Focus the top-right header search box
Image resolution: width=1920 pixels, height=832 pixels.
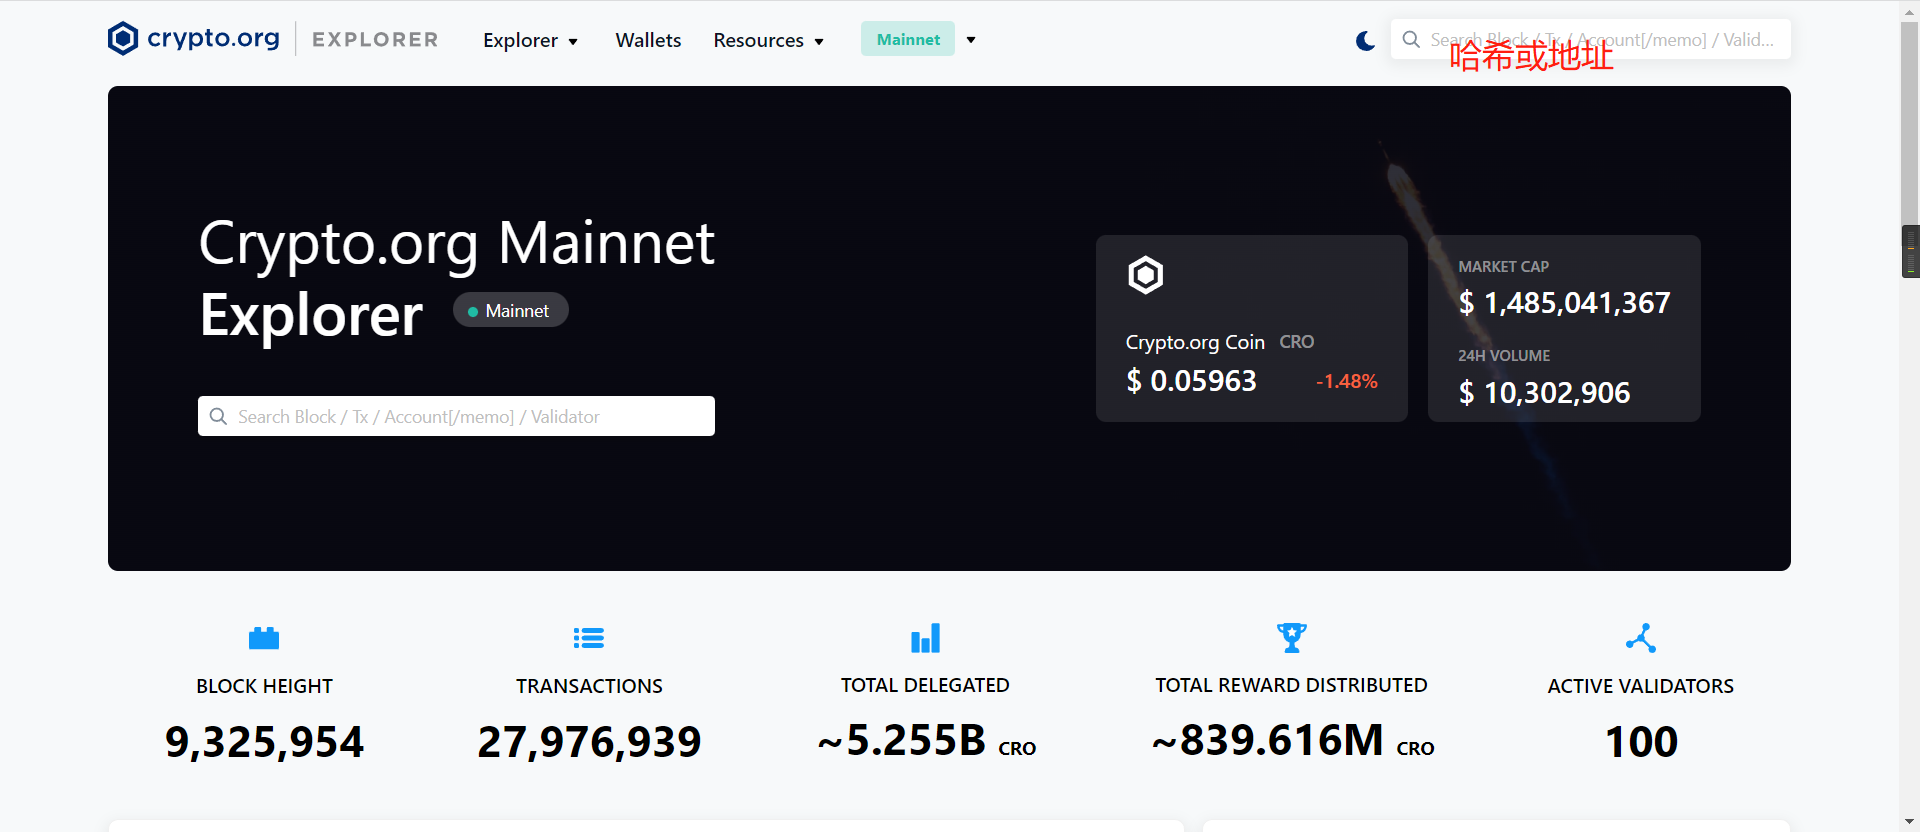[x=1600, y=40]
